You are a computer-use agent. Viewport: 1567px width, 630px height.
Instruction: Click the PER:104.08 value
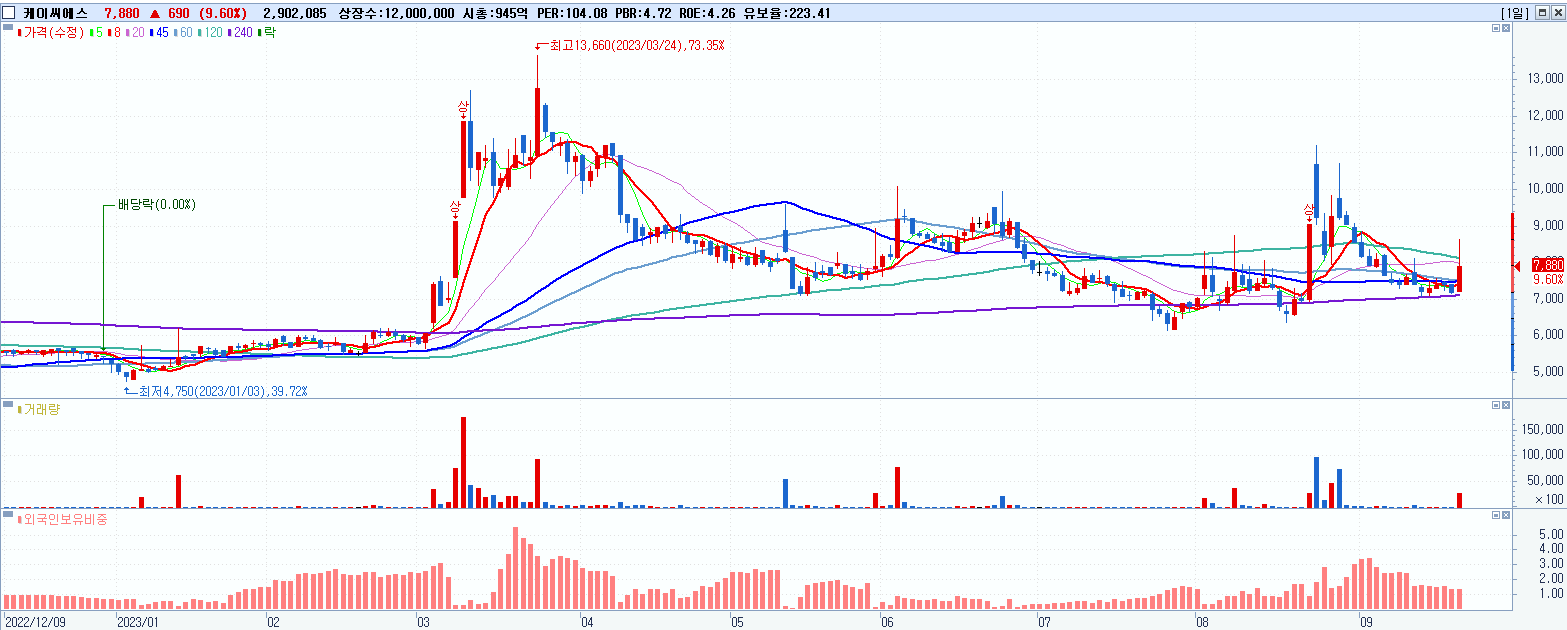(x=572, y=13)
